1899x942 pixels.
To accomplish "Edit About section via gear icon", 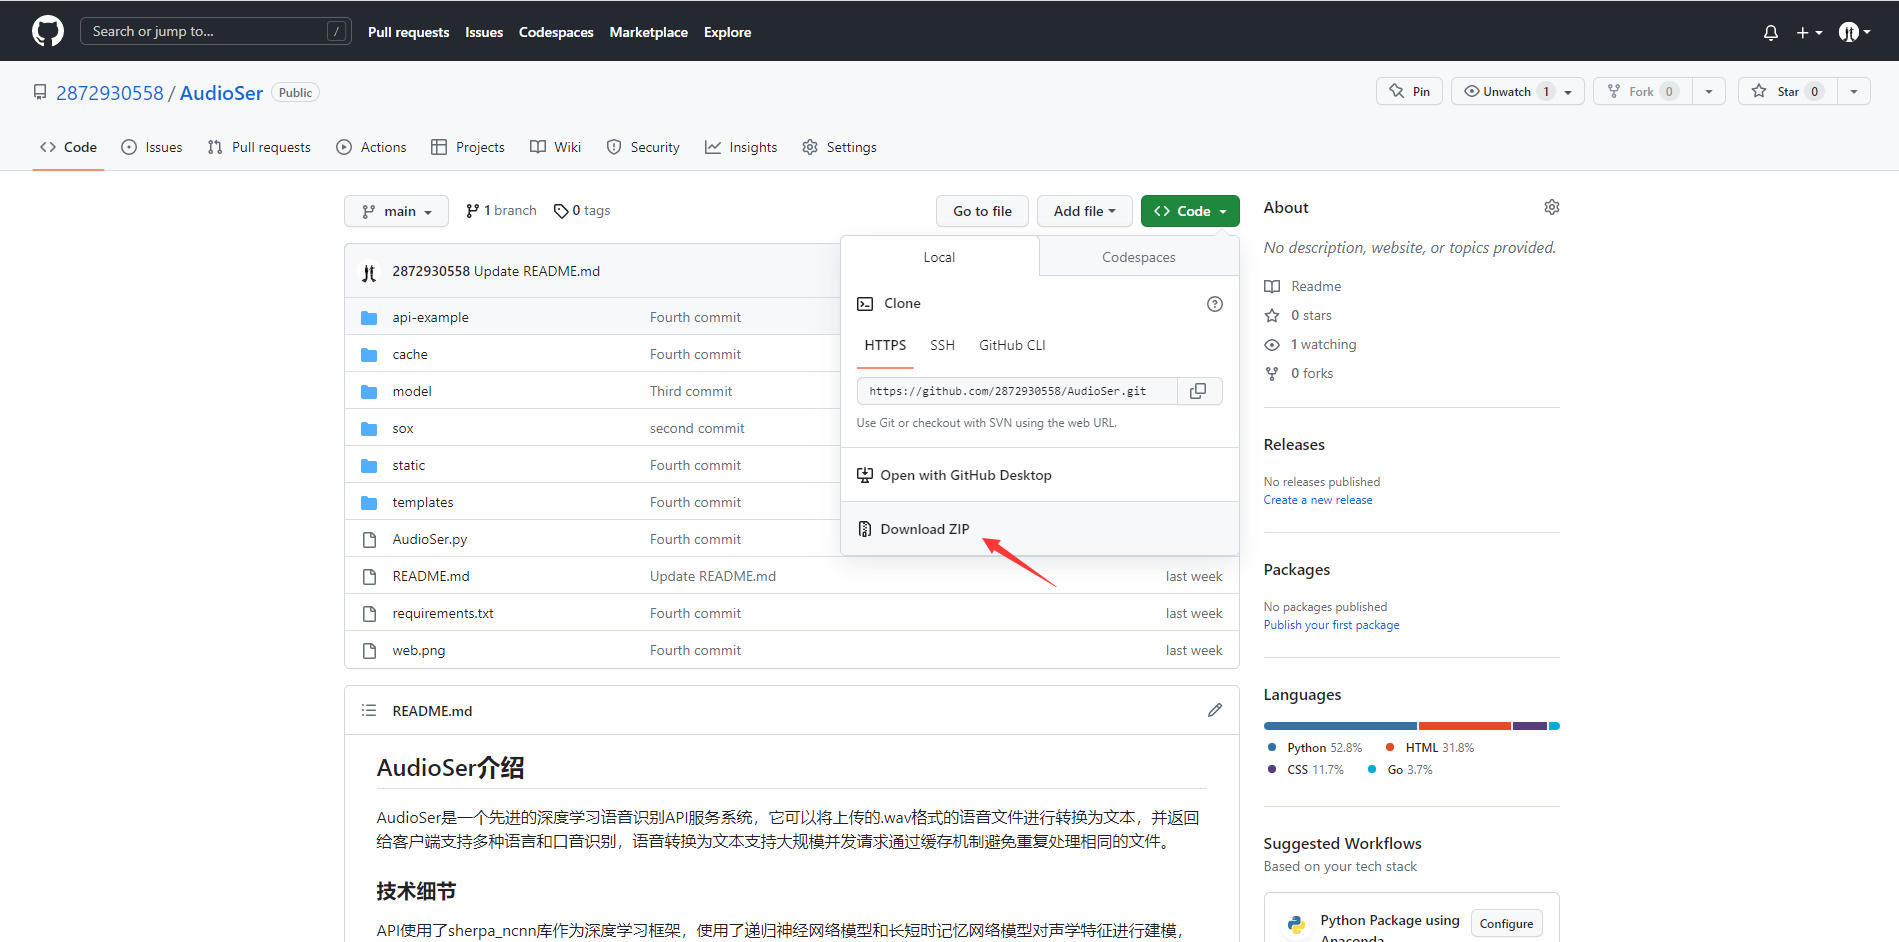I will coord(1551,207).
